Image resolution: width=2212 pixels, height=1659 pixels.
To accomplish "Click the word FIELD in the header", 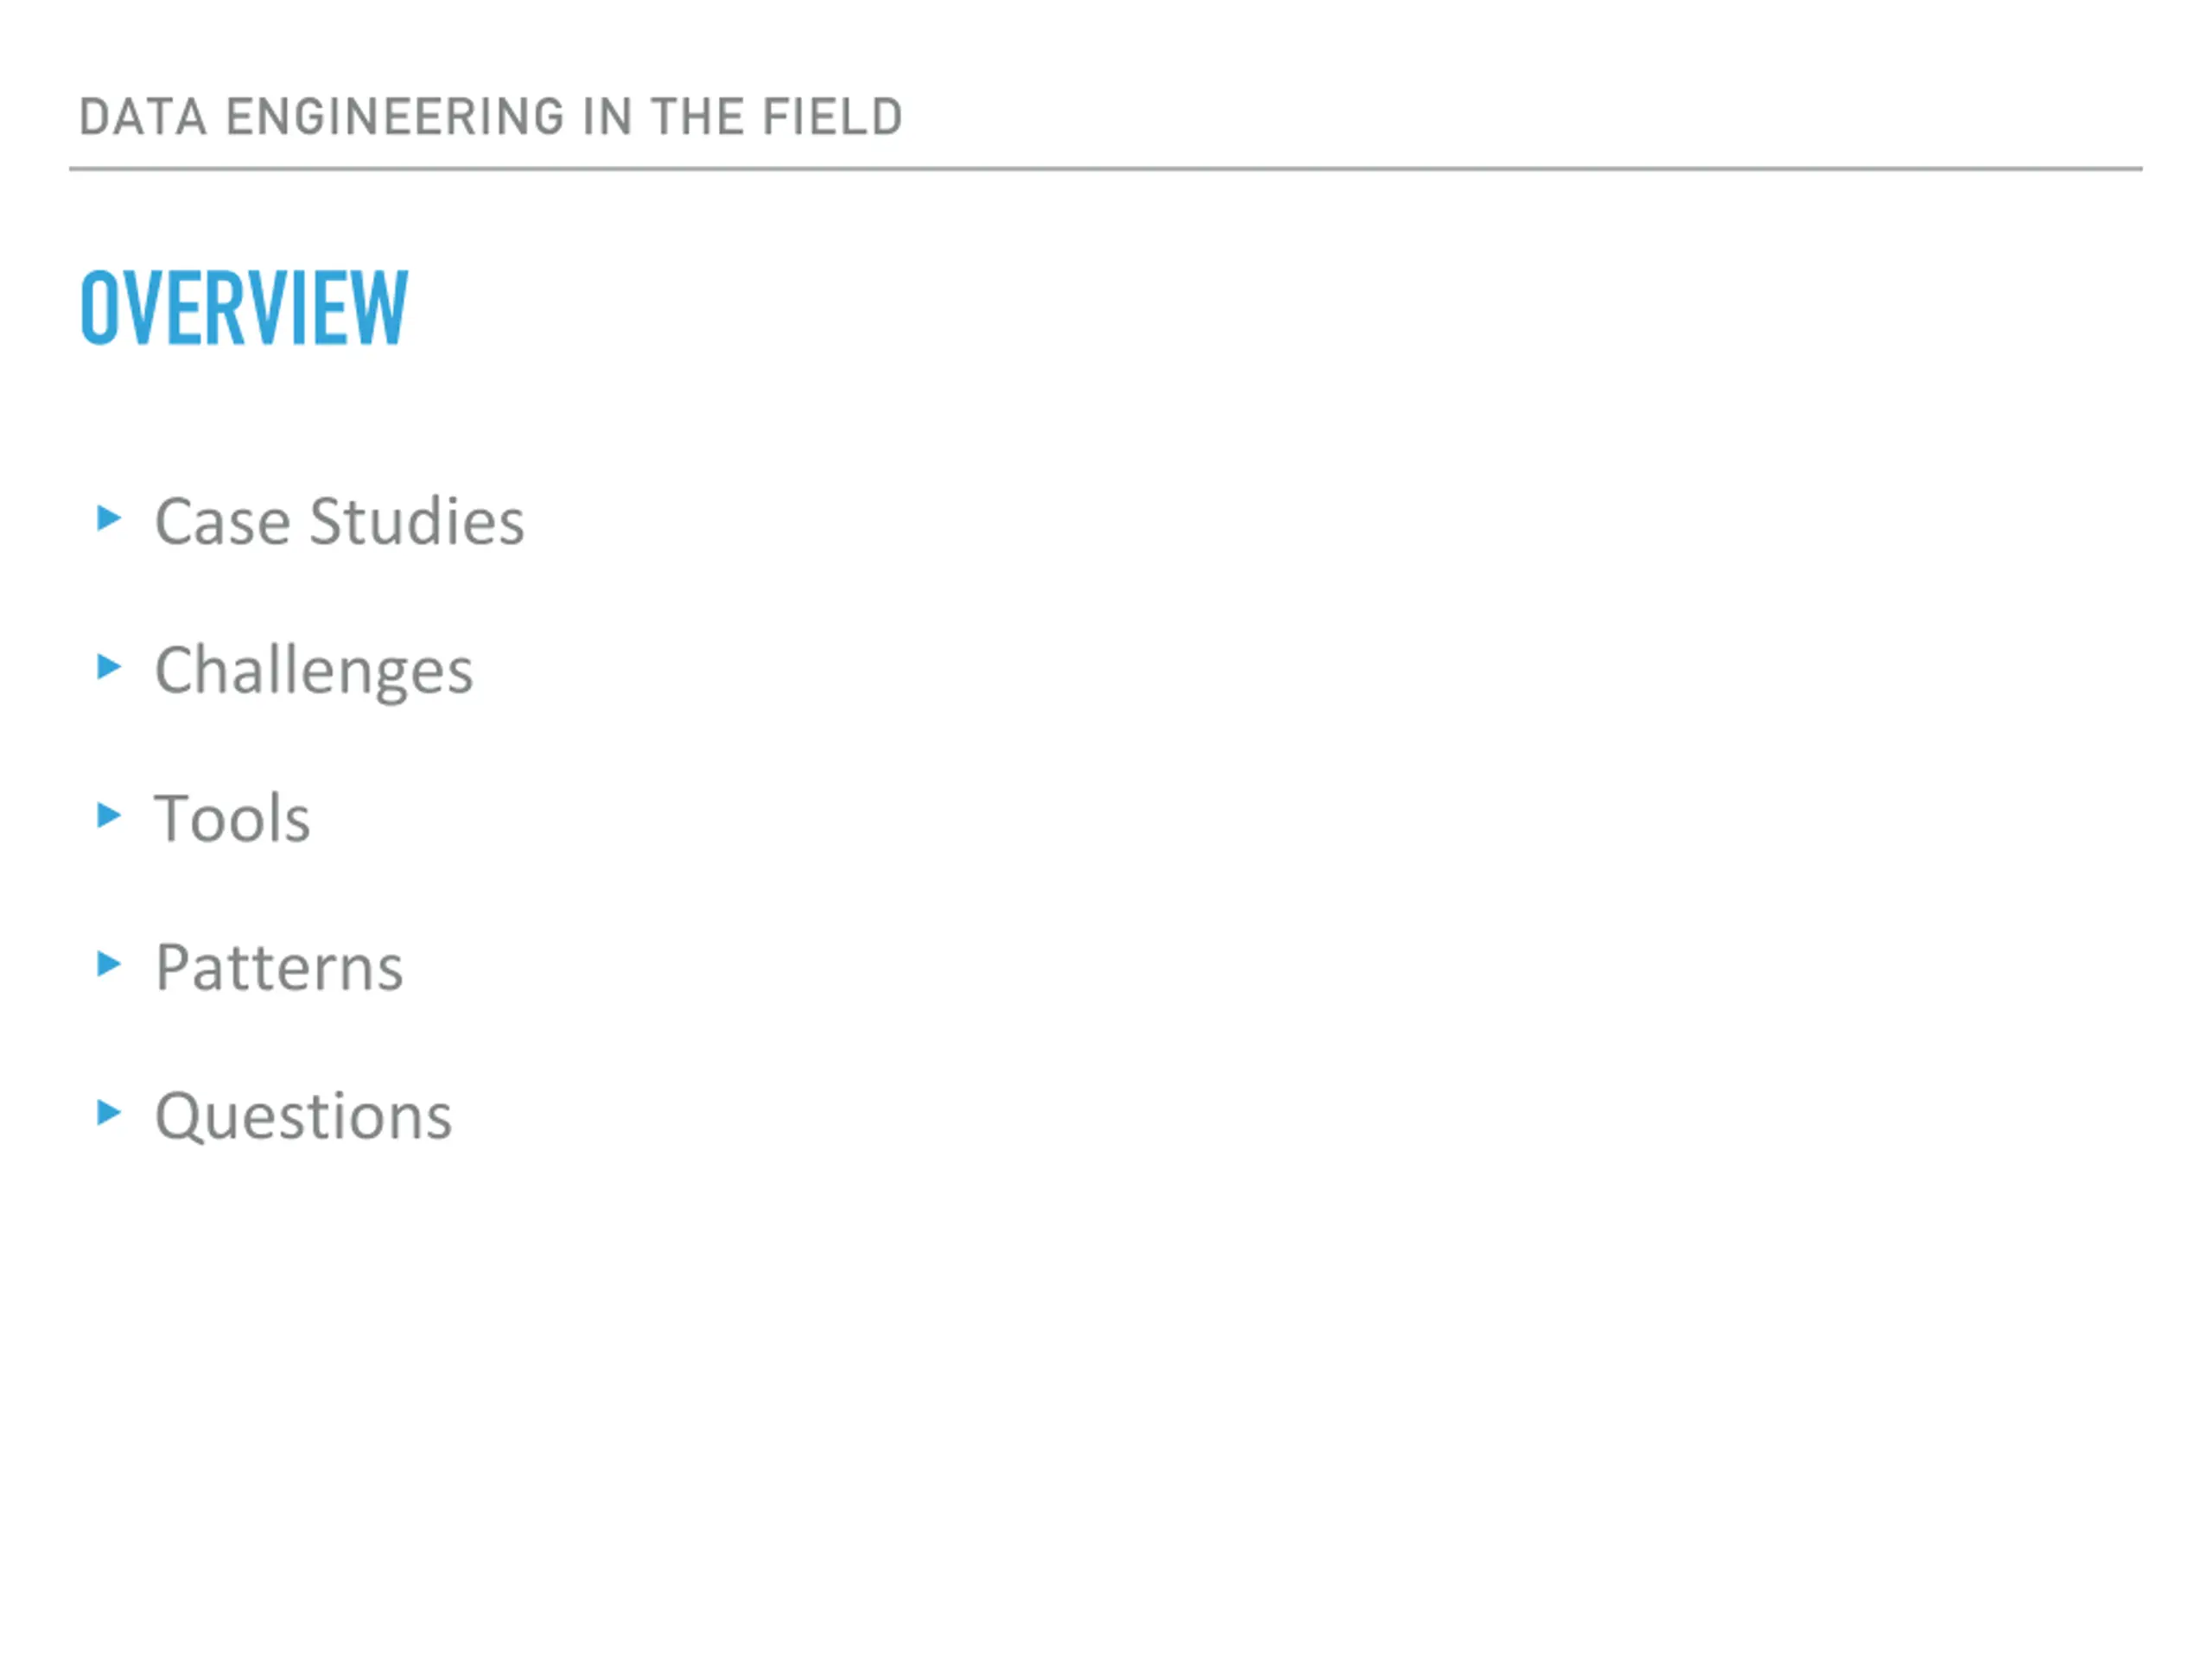I will 833,117.
